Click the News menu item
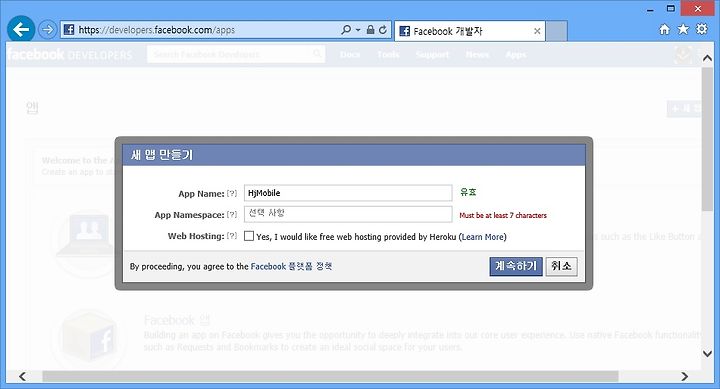720x389 pixels. click(x=477, y=55)
